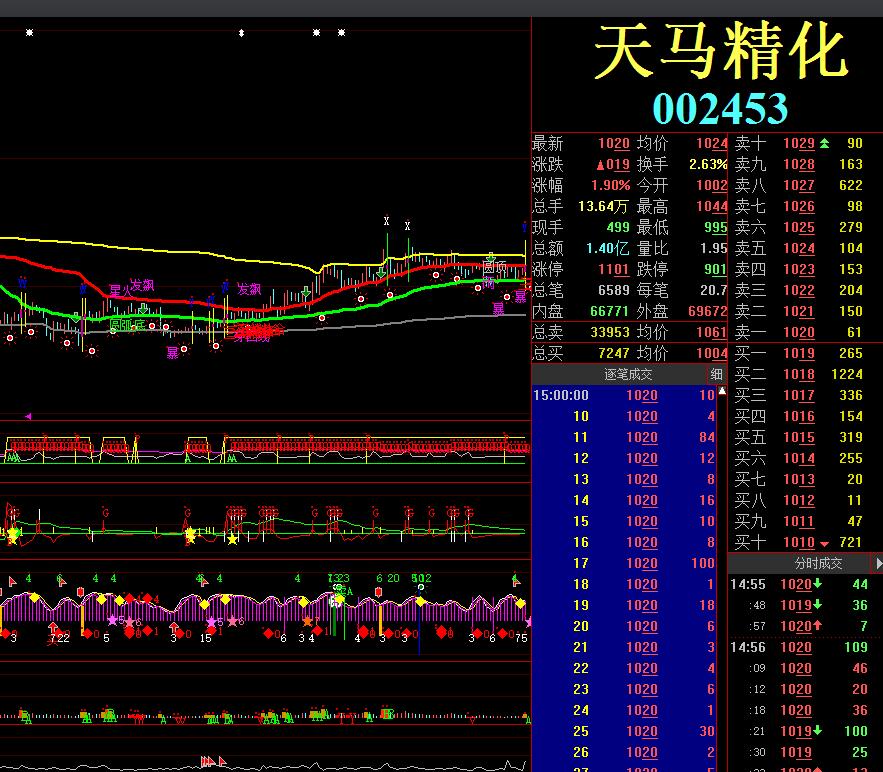Image resolution: width=883 pixels, height=772 pixels.
Task: Click the 总买 value 7247
Action: coord(613,354)
